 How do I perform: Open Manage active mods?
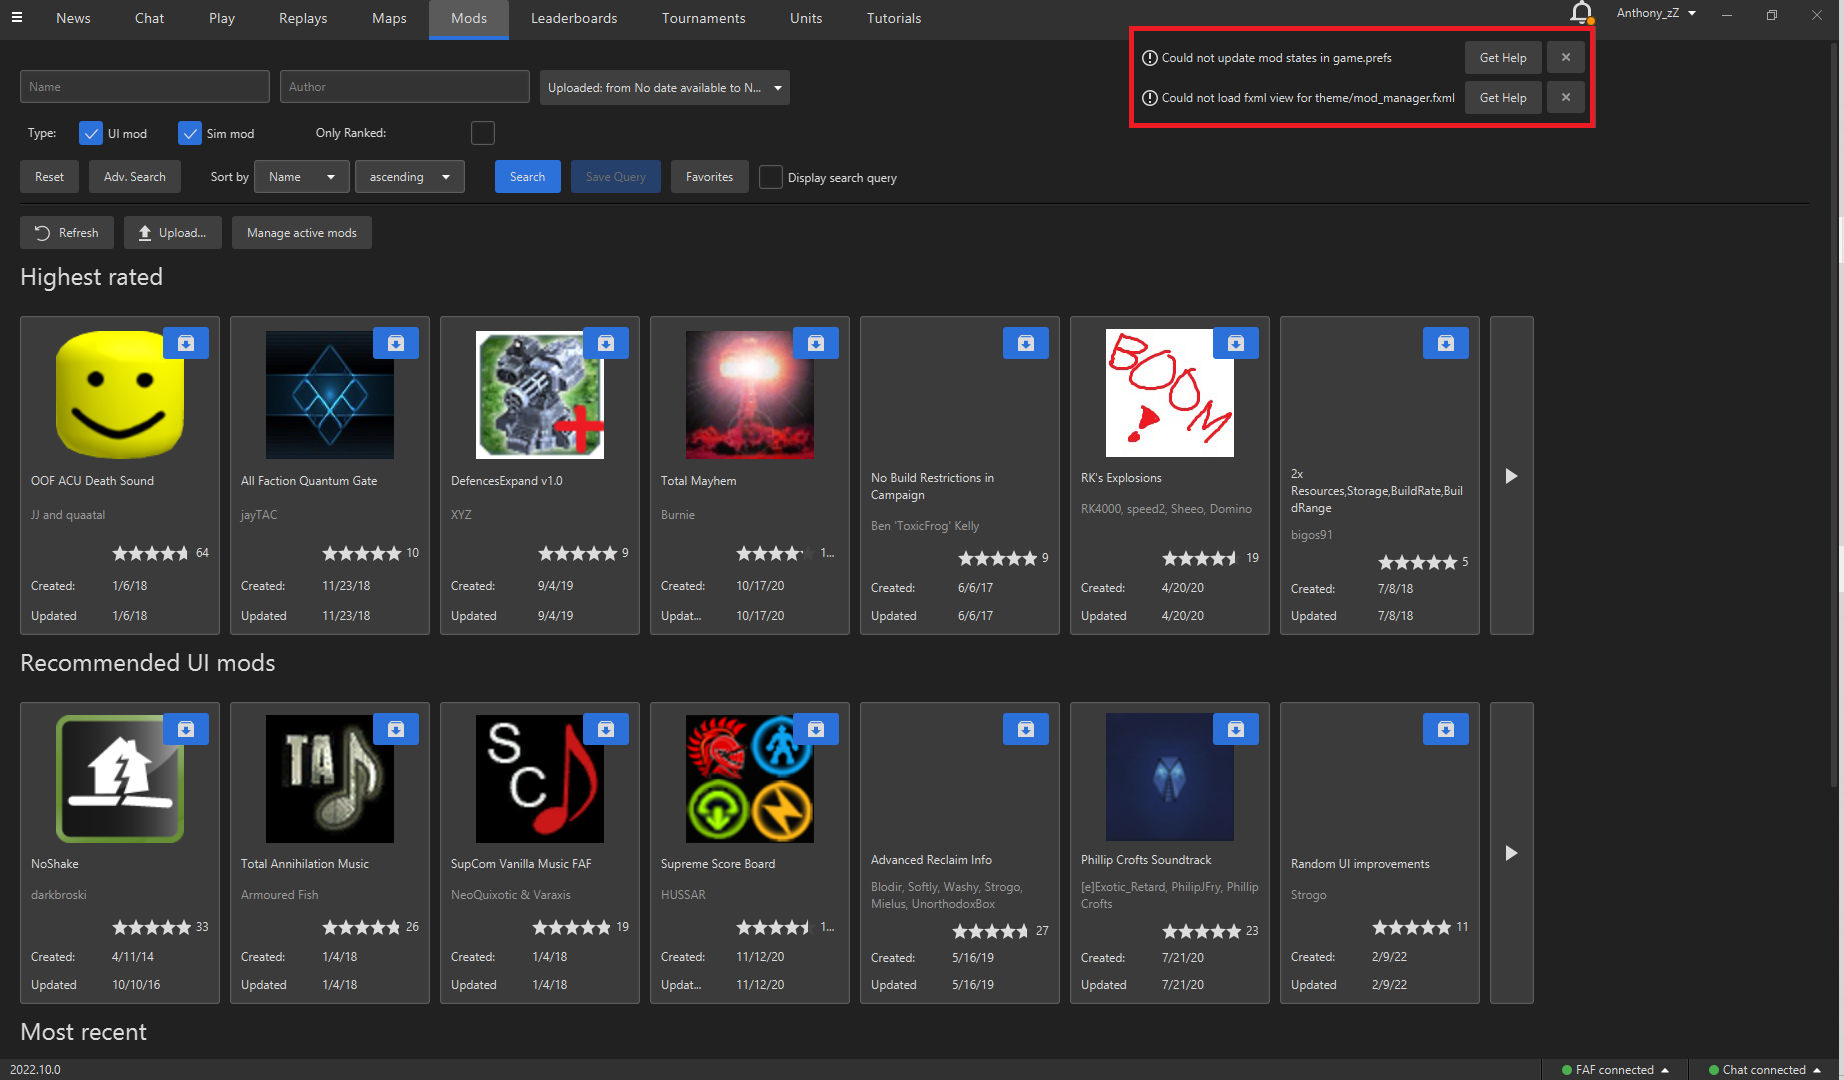click(x=302, y=233)
